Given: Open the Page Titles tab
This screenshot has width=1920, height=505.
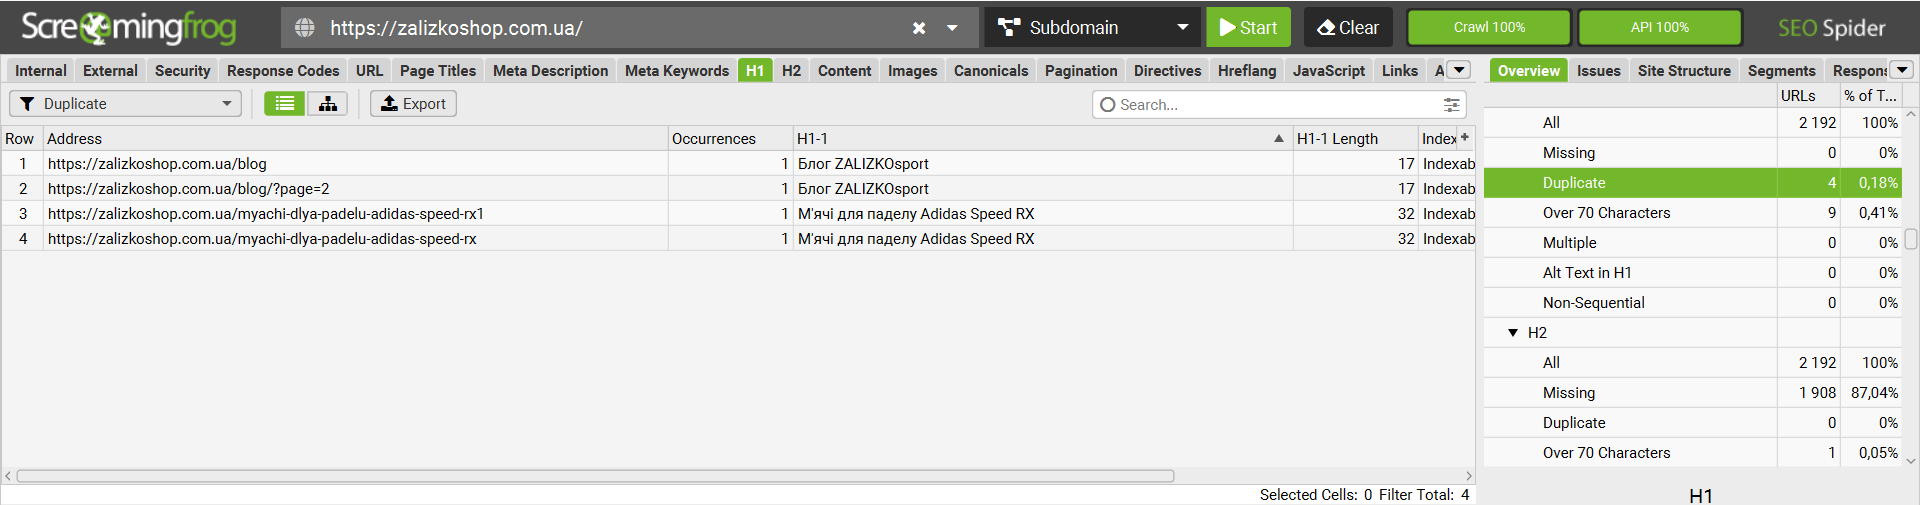Looking at the screenshot, I should 437,71.
